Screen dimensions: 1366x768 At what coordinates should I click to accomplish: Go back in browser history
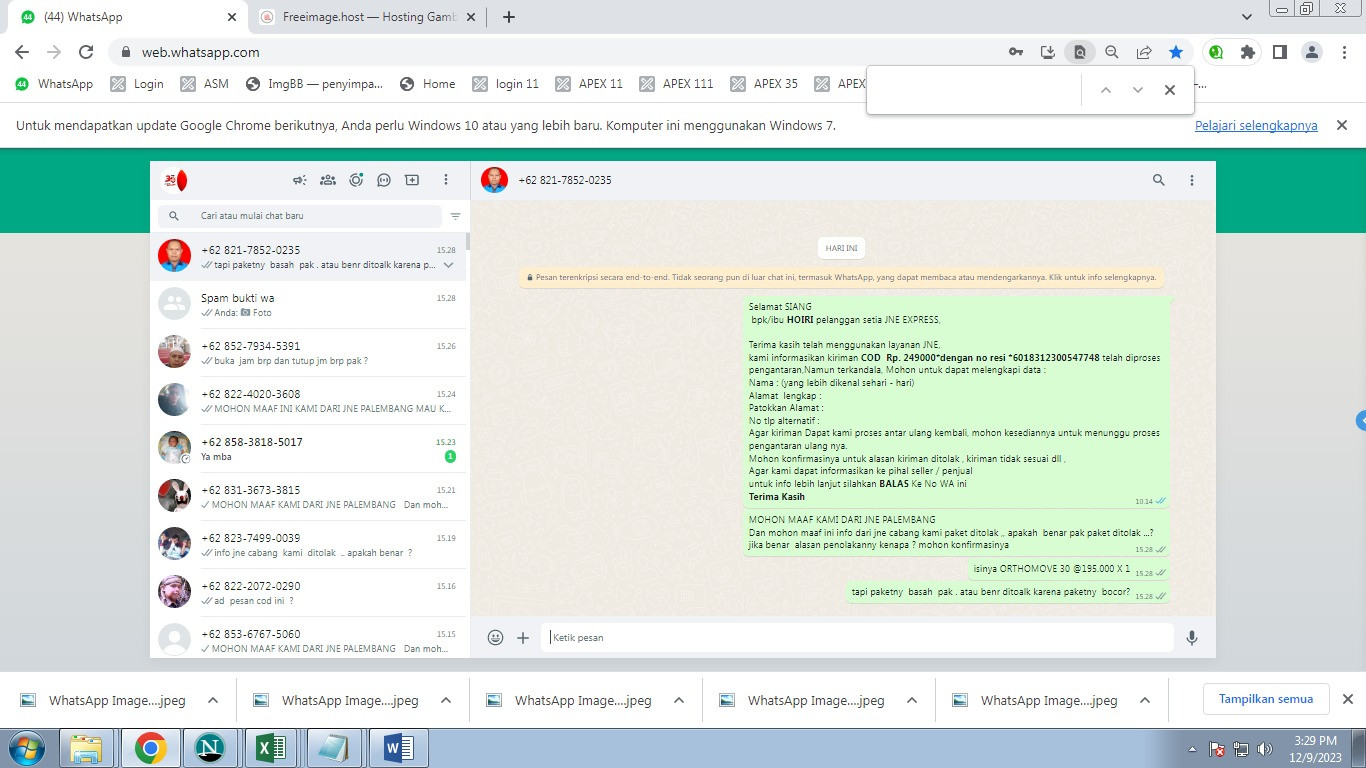[x=22, y=52]
